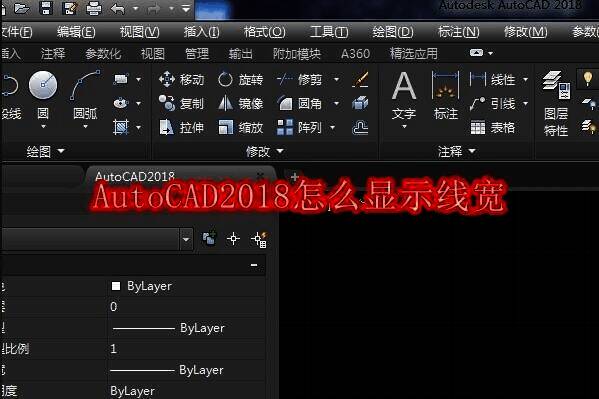Open the 视图(V) menu

point(139,32)
